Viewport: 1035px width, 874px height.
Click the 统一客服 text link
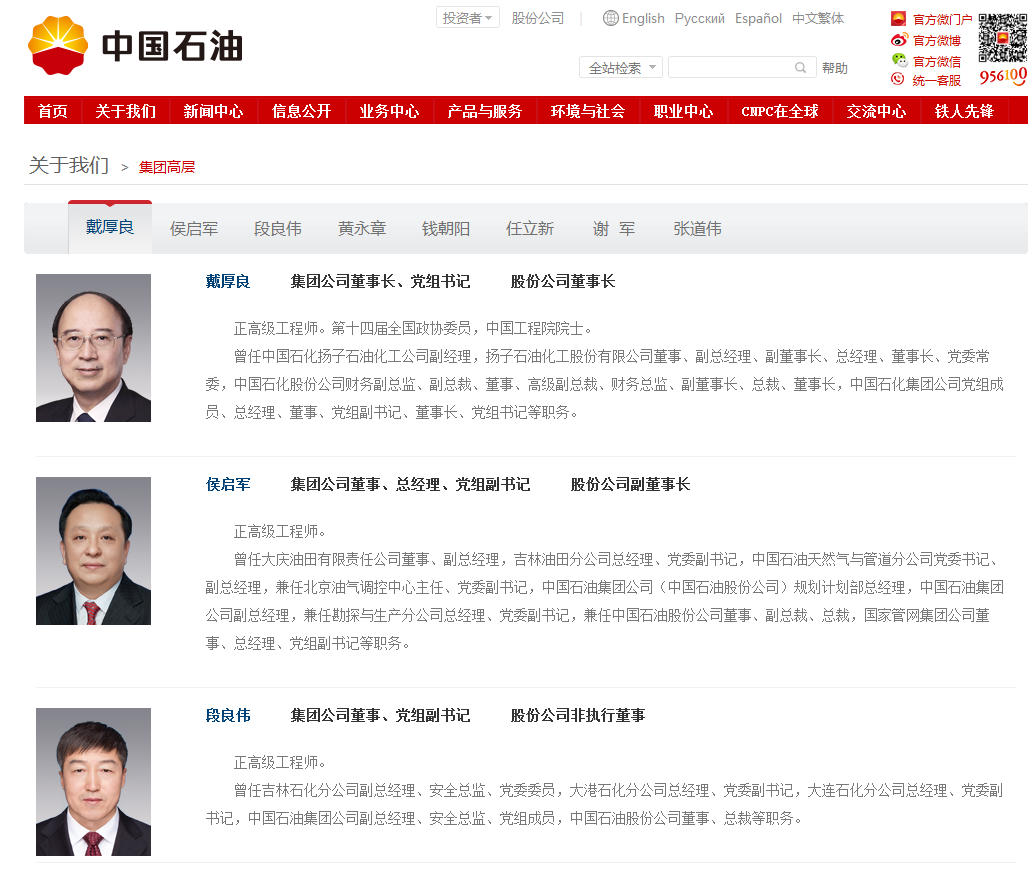(937, 81)
